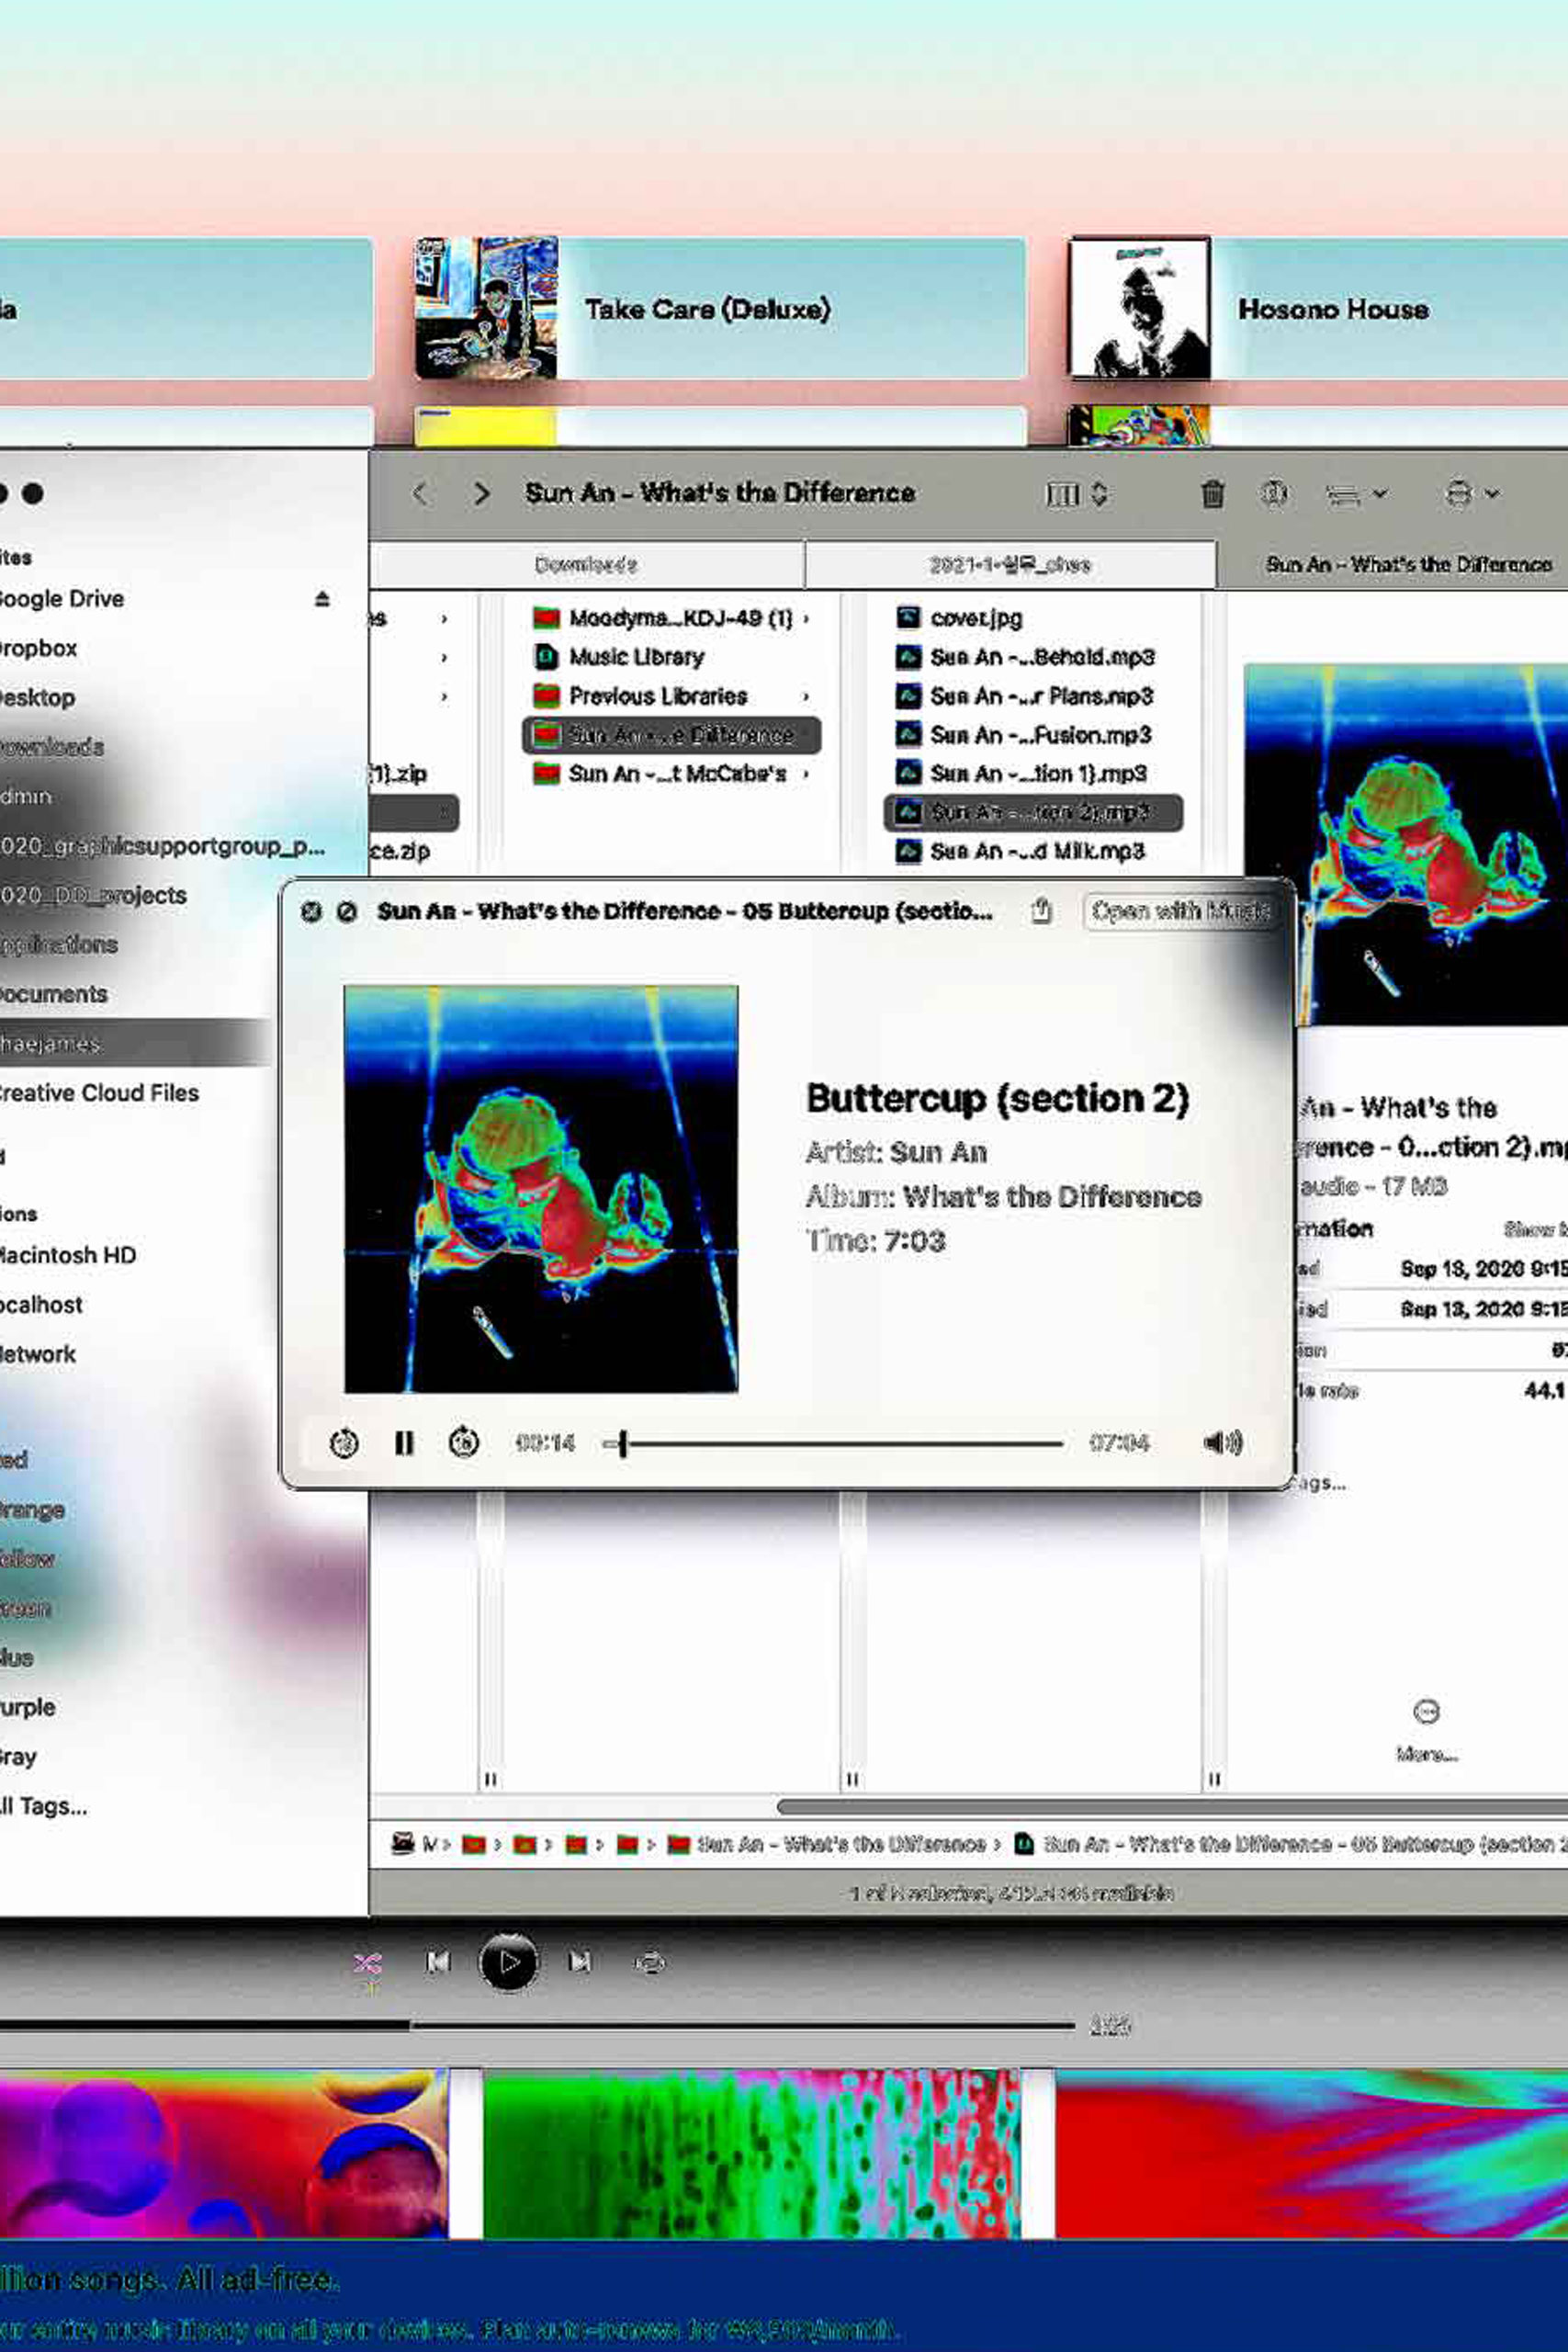Viewport: 1568px width, 2352px height.
Task: Skip back 15 seconds in preview
Action: click(x=344, y=1443)
